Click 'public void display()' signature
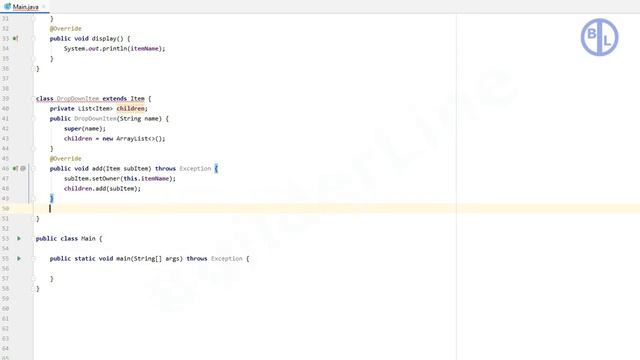This screenshot has width=640, height=360. tap(87, 38)
